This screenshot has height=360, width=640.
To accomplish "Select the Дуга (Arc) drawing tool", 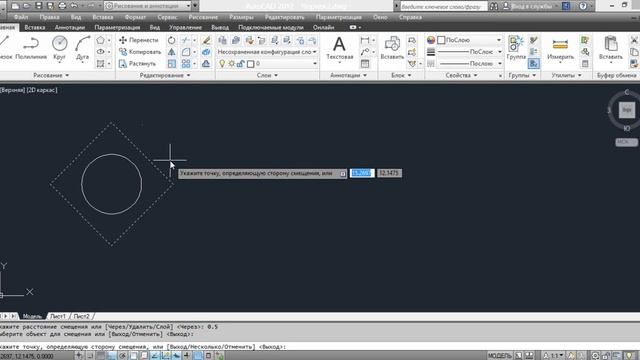I will click(x=82, y=48).
